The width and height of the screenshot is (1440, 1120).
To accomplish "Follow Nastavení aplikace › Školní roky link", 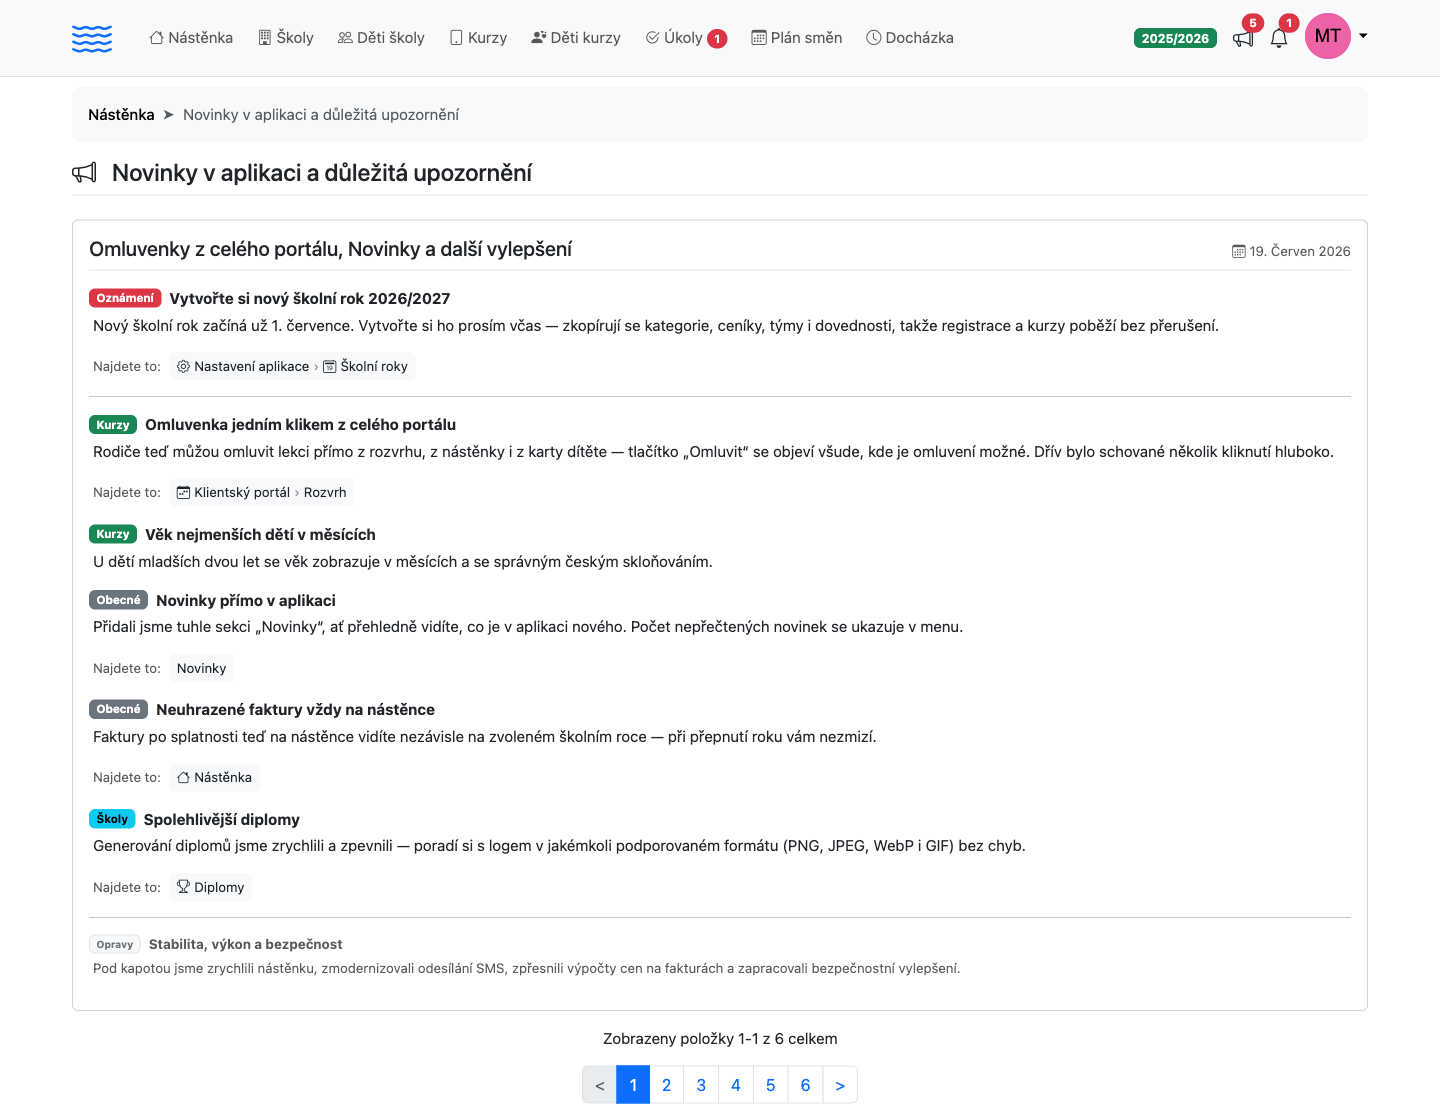I will click(292, 367).
